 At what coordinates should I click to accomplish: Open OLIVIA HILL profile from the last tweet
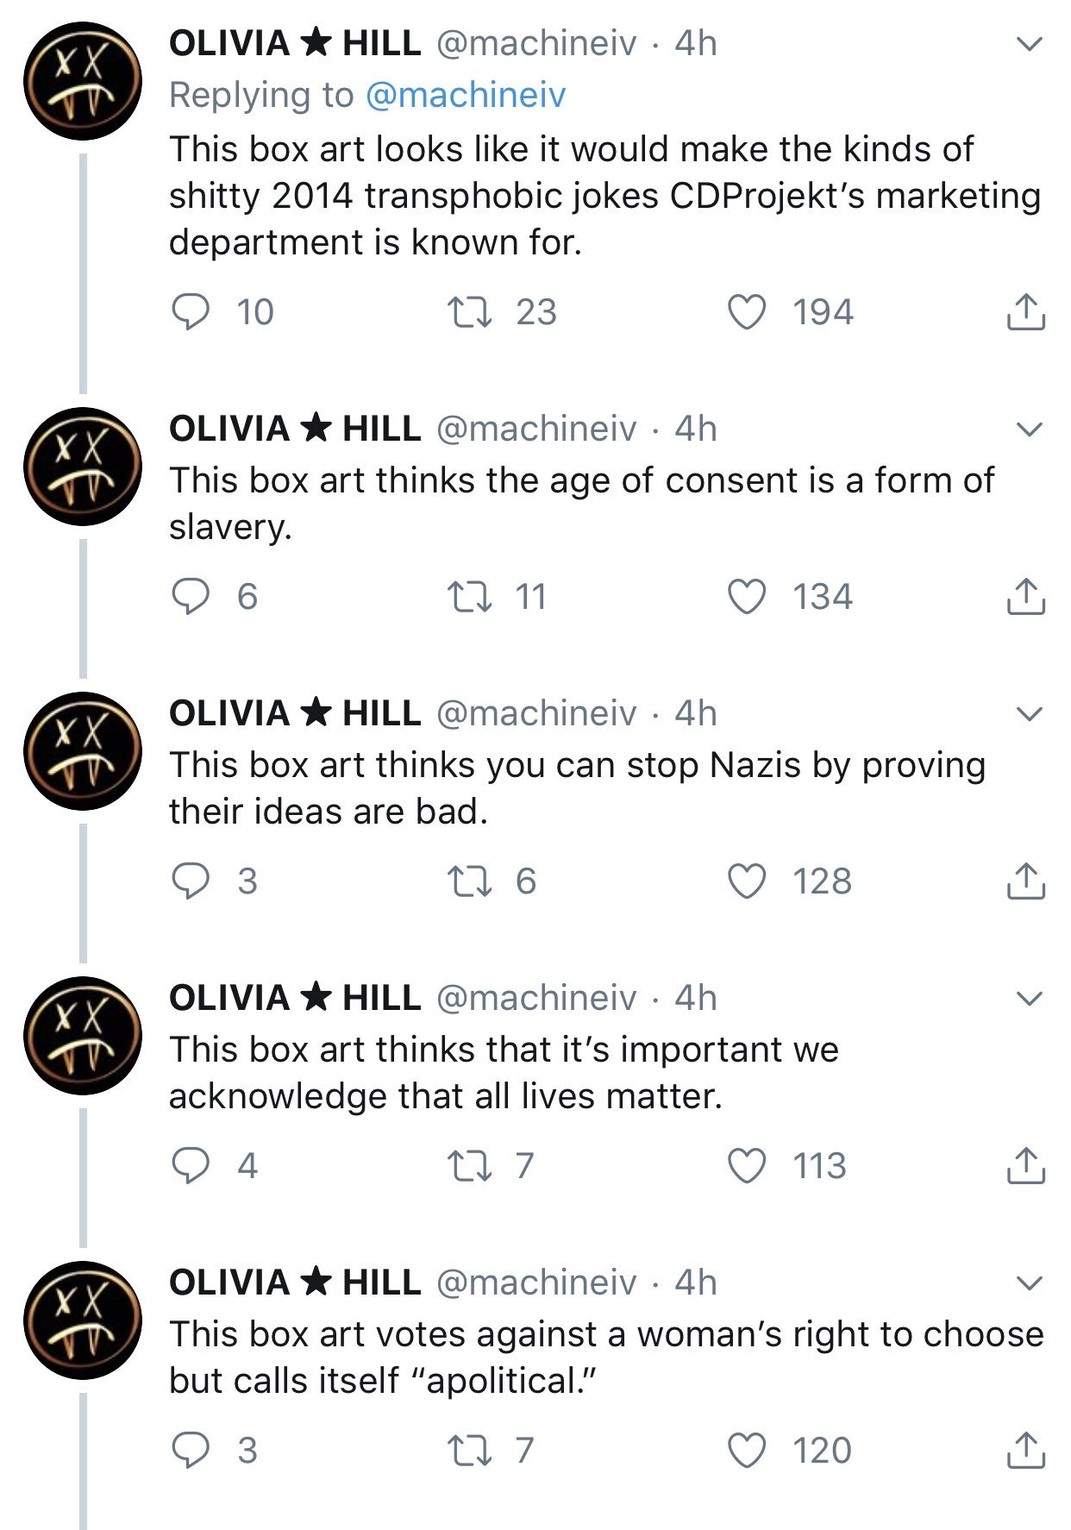click(x=294, y=1282)
